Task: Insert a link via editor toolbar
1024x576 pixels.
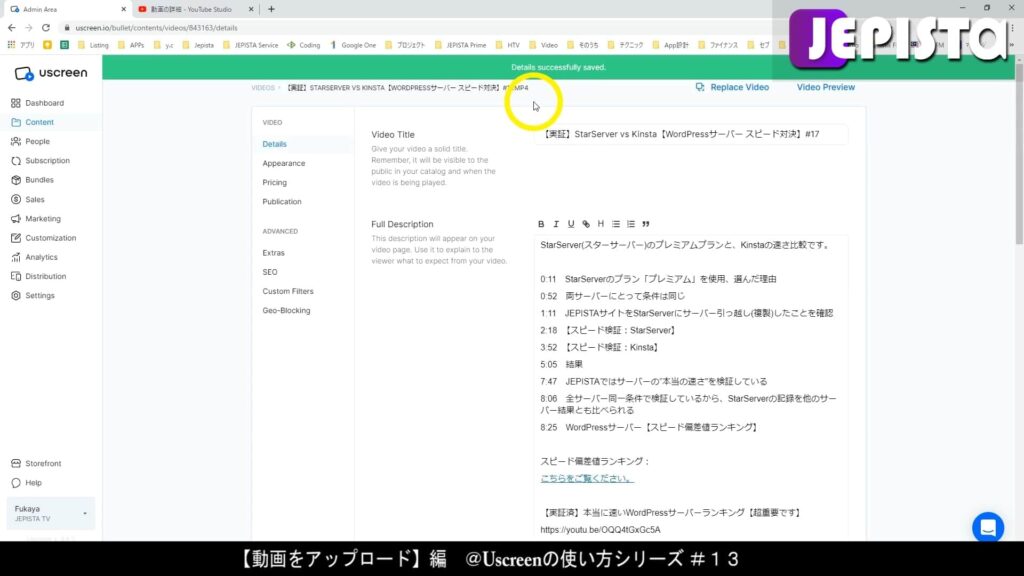Action: (x=586, y=224)
